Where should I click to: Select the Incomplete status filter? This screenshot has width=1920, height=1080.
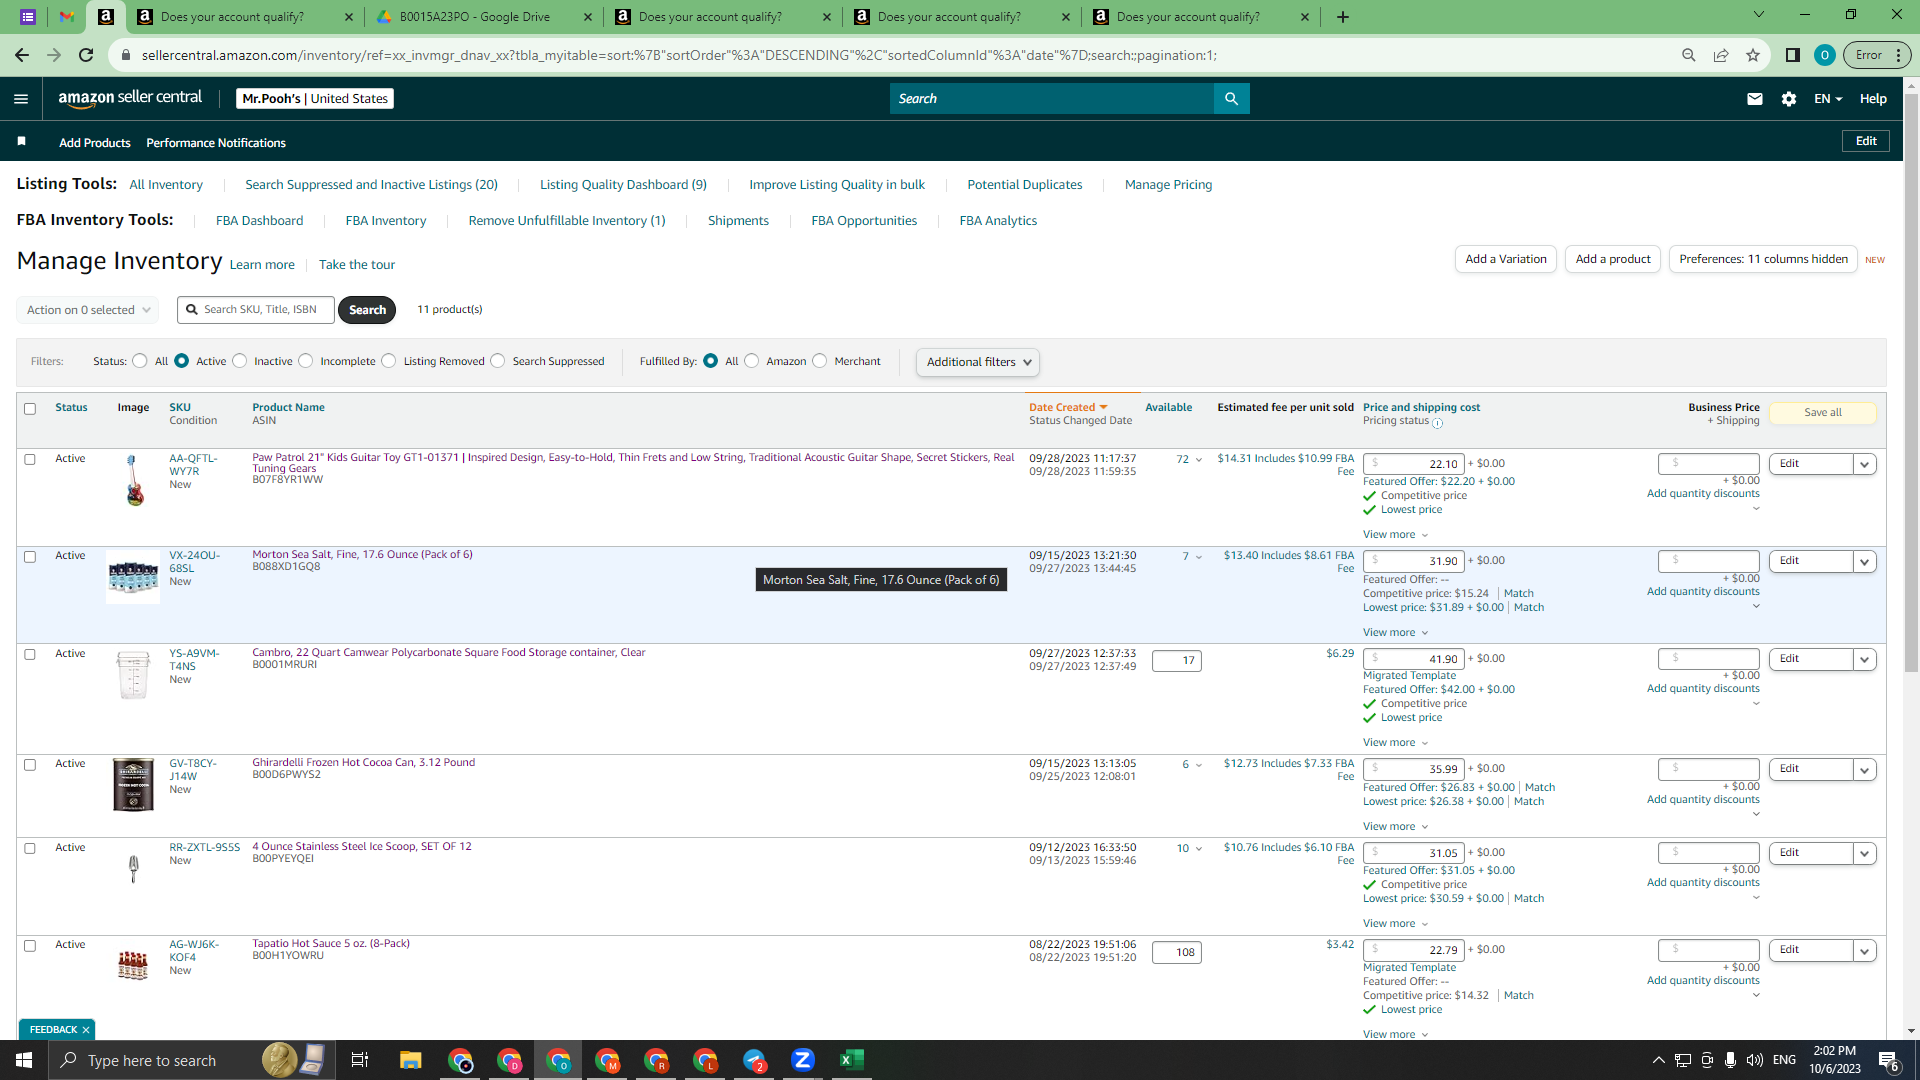click(306, 361)
